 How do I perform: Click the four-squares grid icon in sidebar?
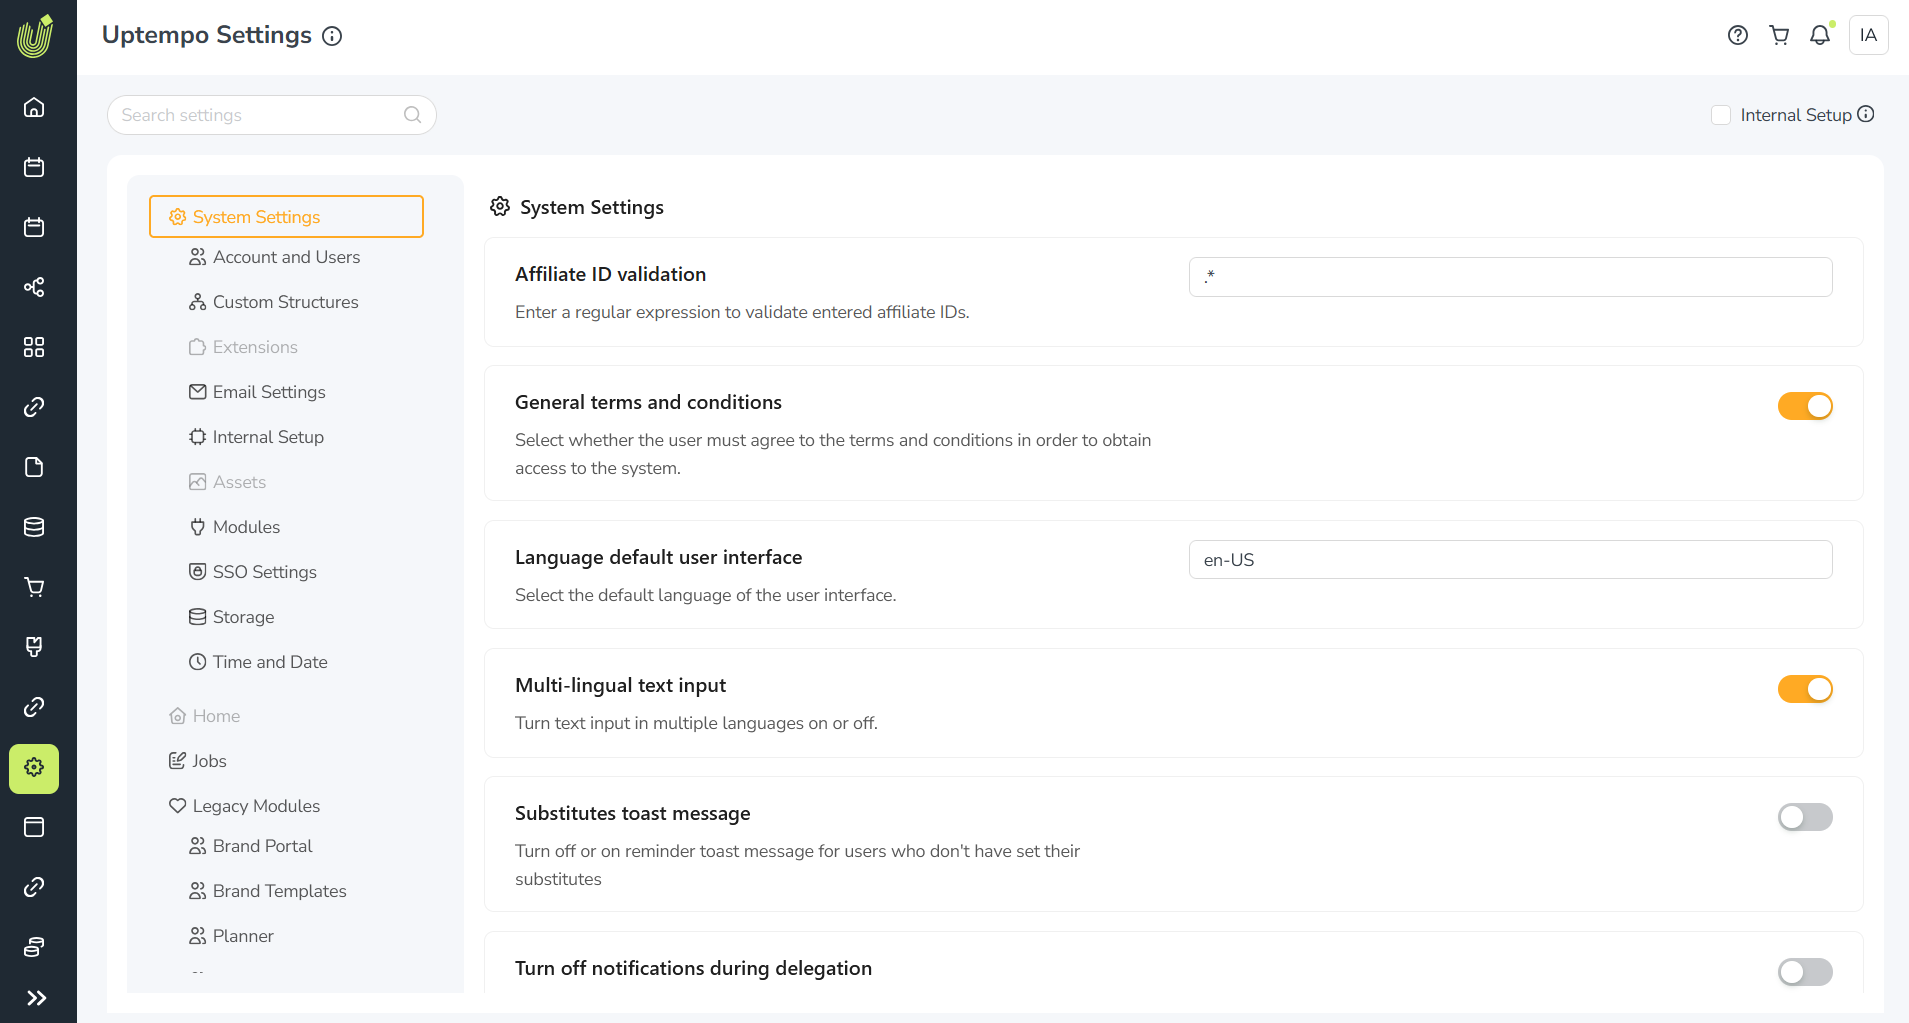34,347
